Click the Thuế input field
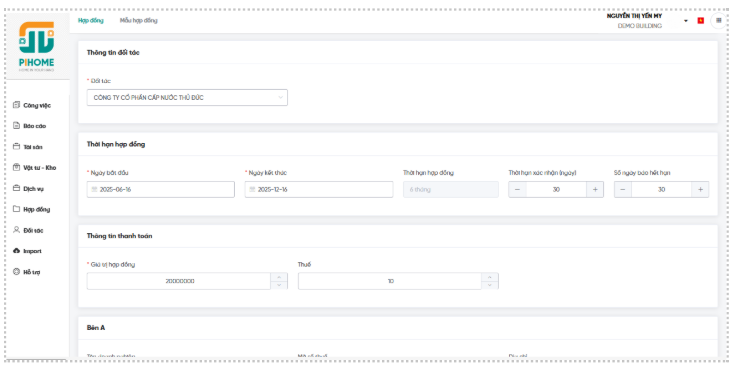 click(390, 281)
